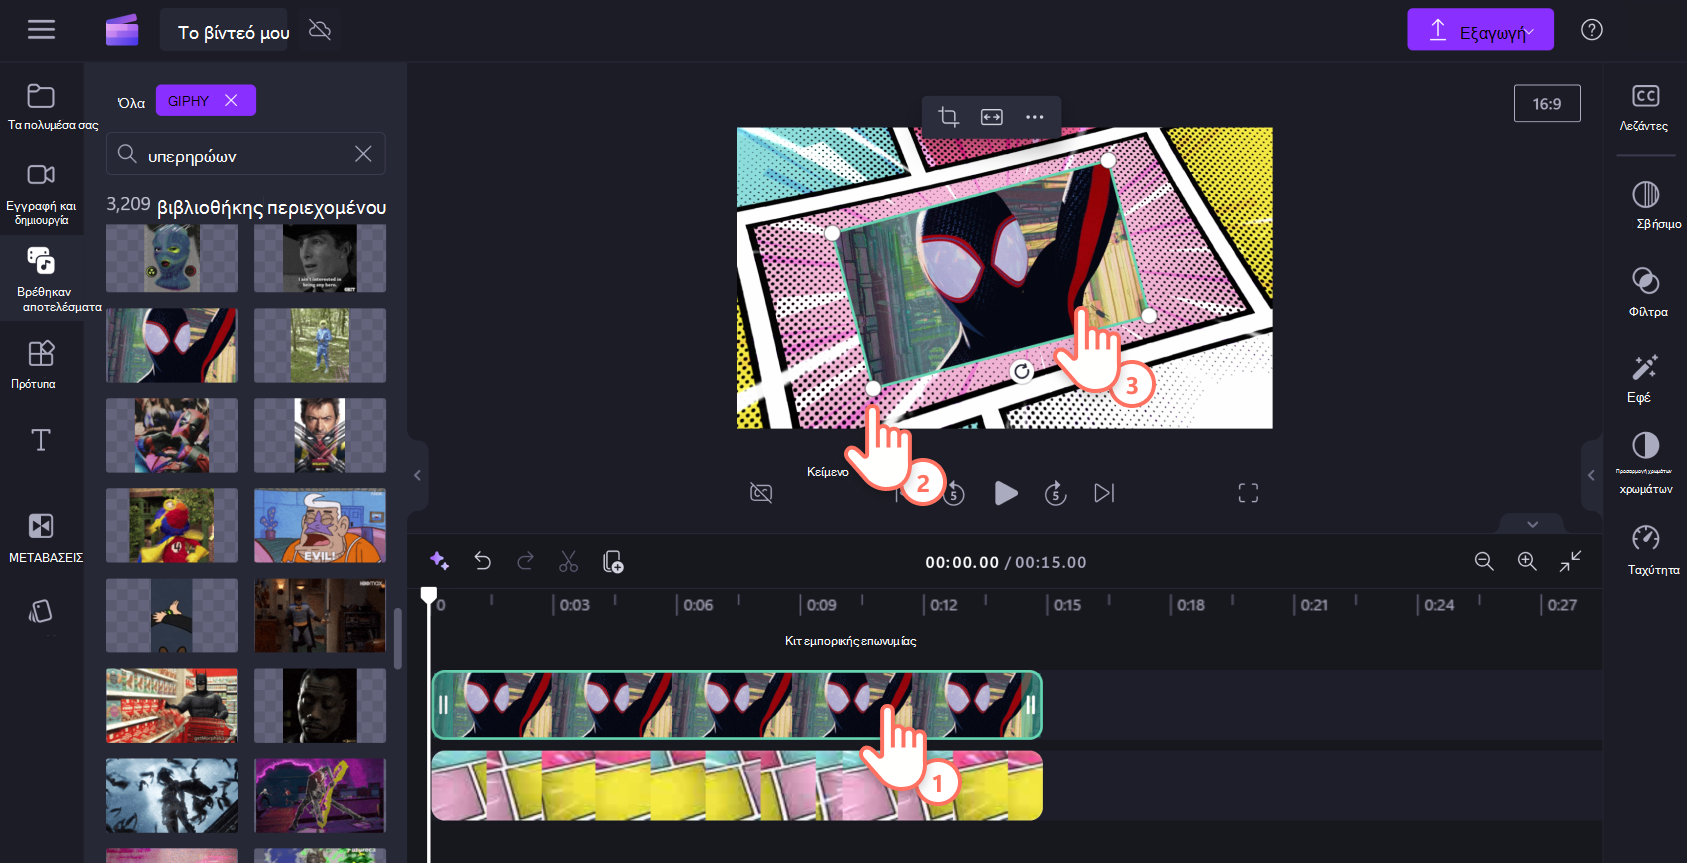Screen dimensions: 1687x864
Task: Click the AI sparkle auto-compose icon
Action: click(439, 561)
